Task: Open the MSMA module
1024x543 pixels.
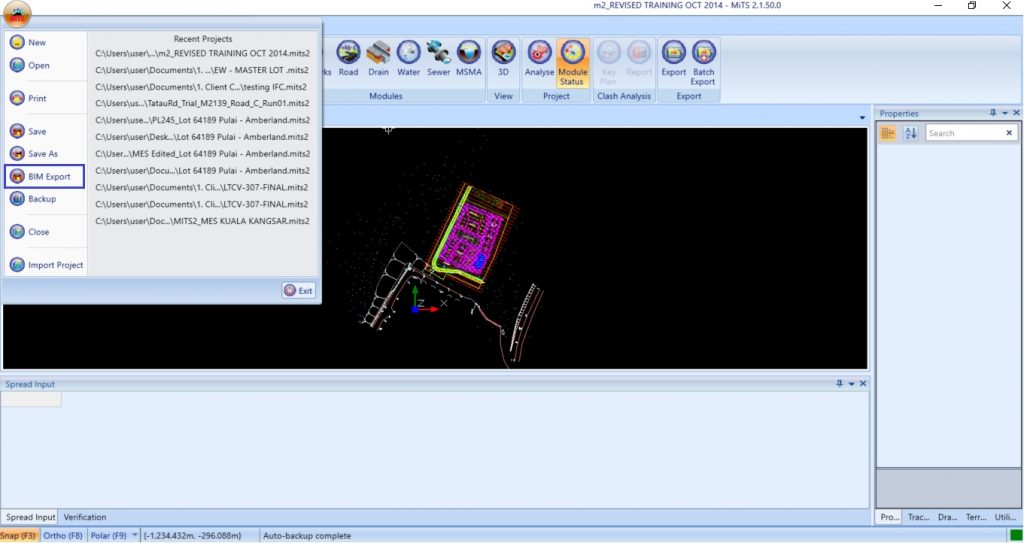Action: coord(468,59)
